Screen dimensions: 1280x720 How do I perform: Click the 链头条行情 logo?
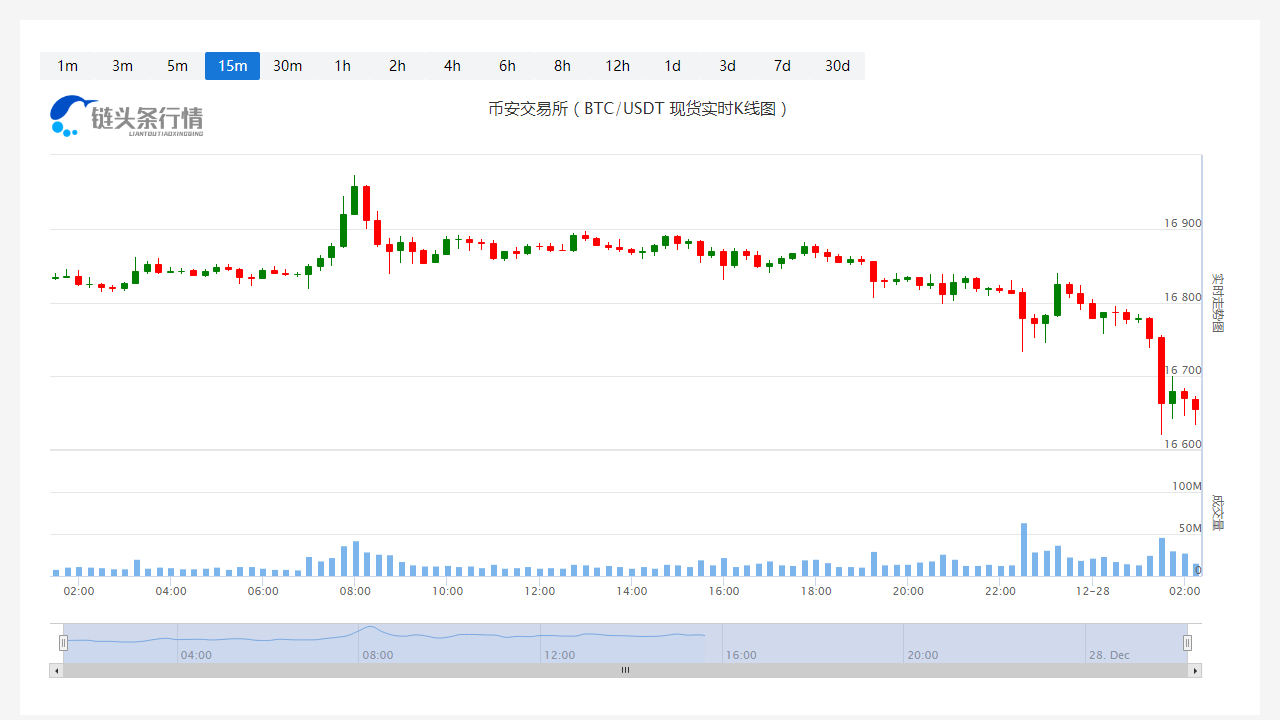pos(127,117)
